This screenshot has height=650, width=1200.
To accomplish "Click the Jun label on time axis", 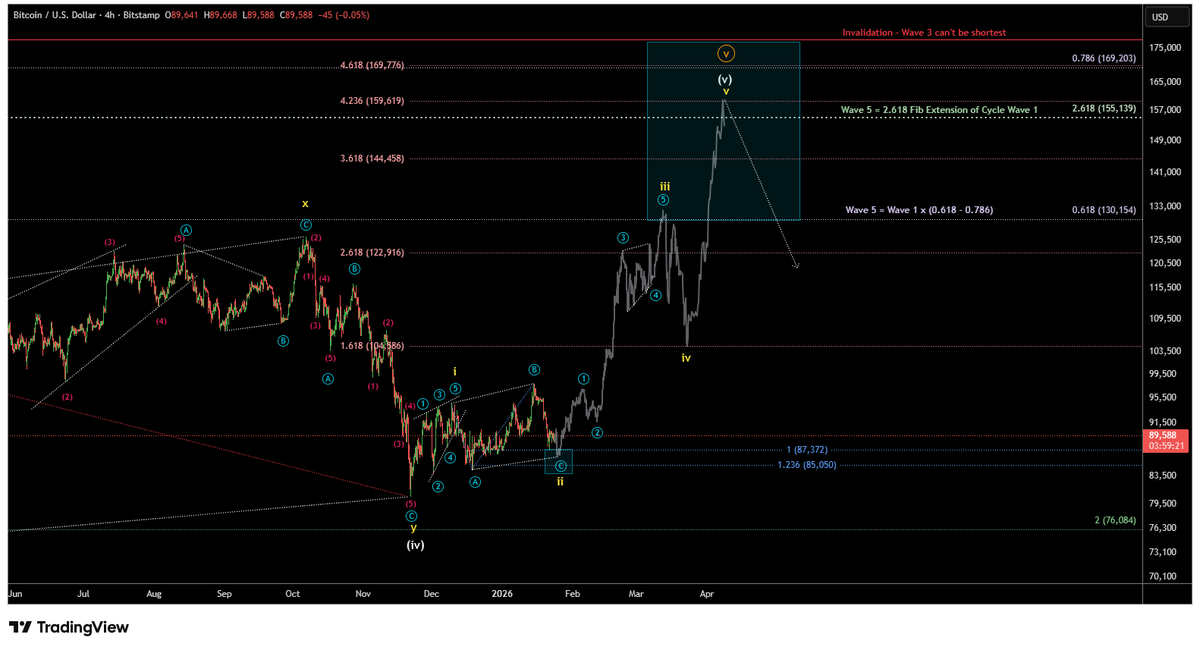I will coord(15,593).
